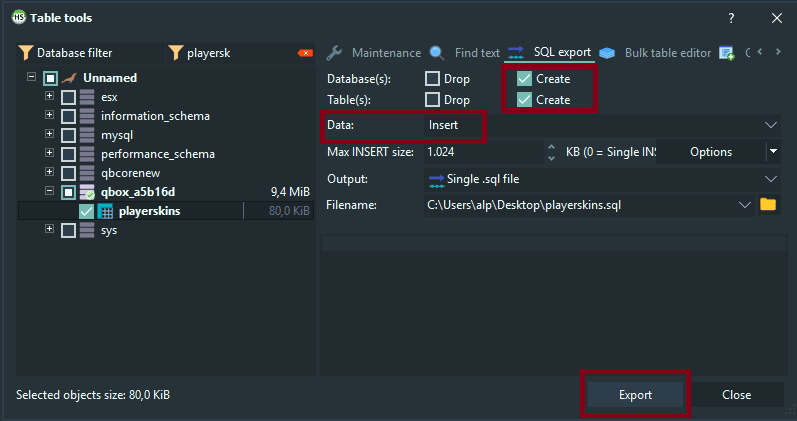Click the qbcorenew database icon
Image resolution: width=797 pixels, height=421 pixels.
pos(87,173)
